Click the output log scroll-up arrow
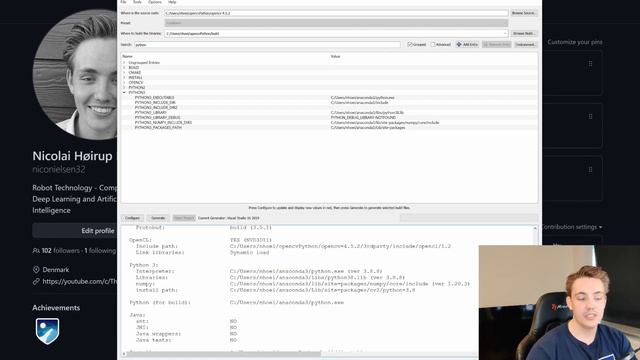Screen dimensions: 640x360 (535, 229)
